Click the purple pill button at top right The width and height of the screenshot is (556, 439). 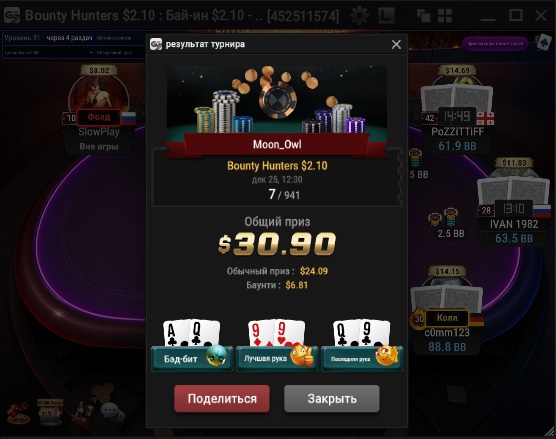pyautogui.click(x=495, y=44)
